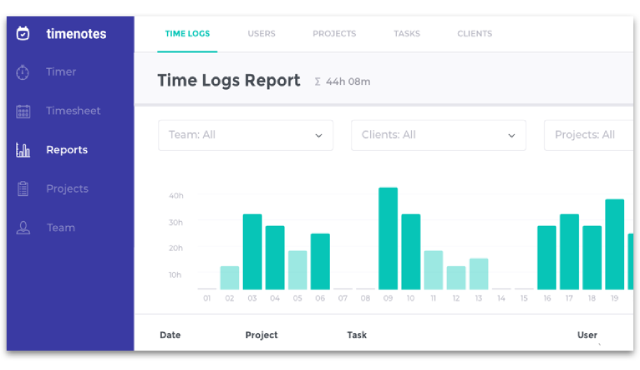Open the Projects report tab
640x370 pixels.
pos(334,33)
